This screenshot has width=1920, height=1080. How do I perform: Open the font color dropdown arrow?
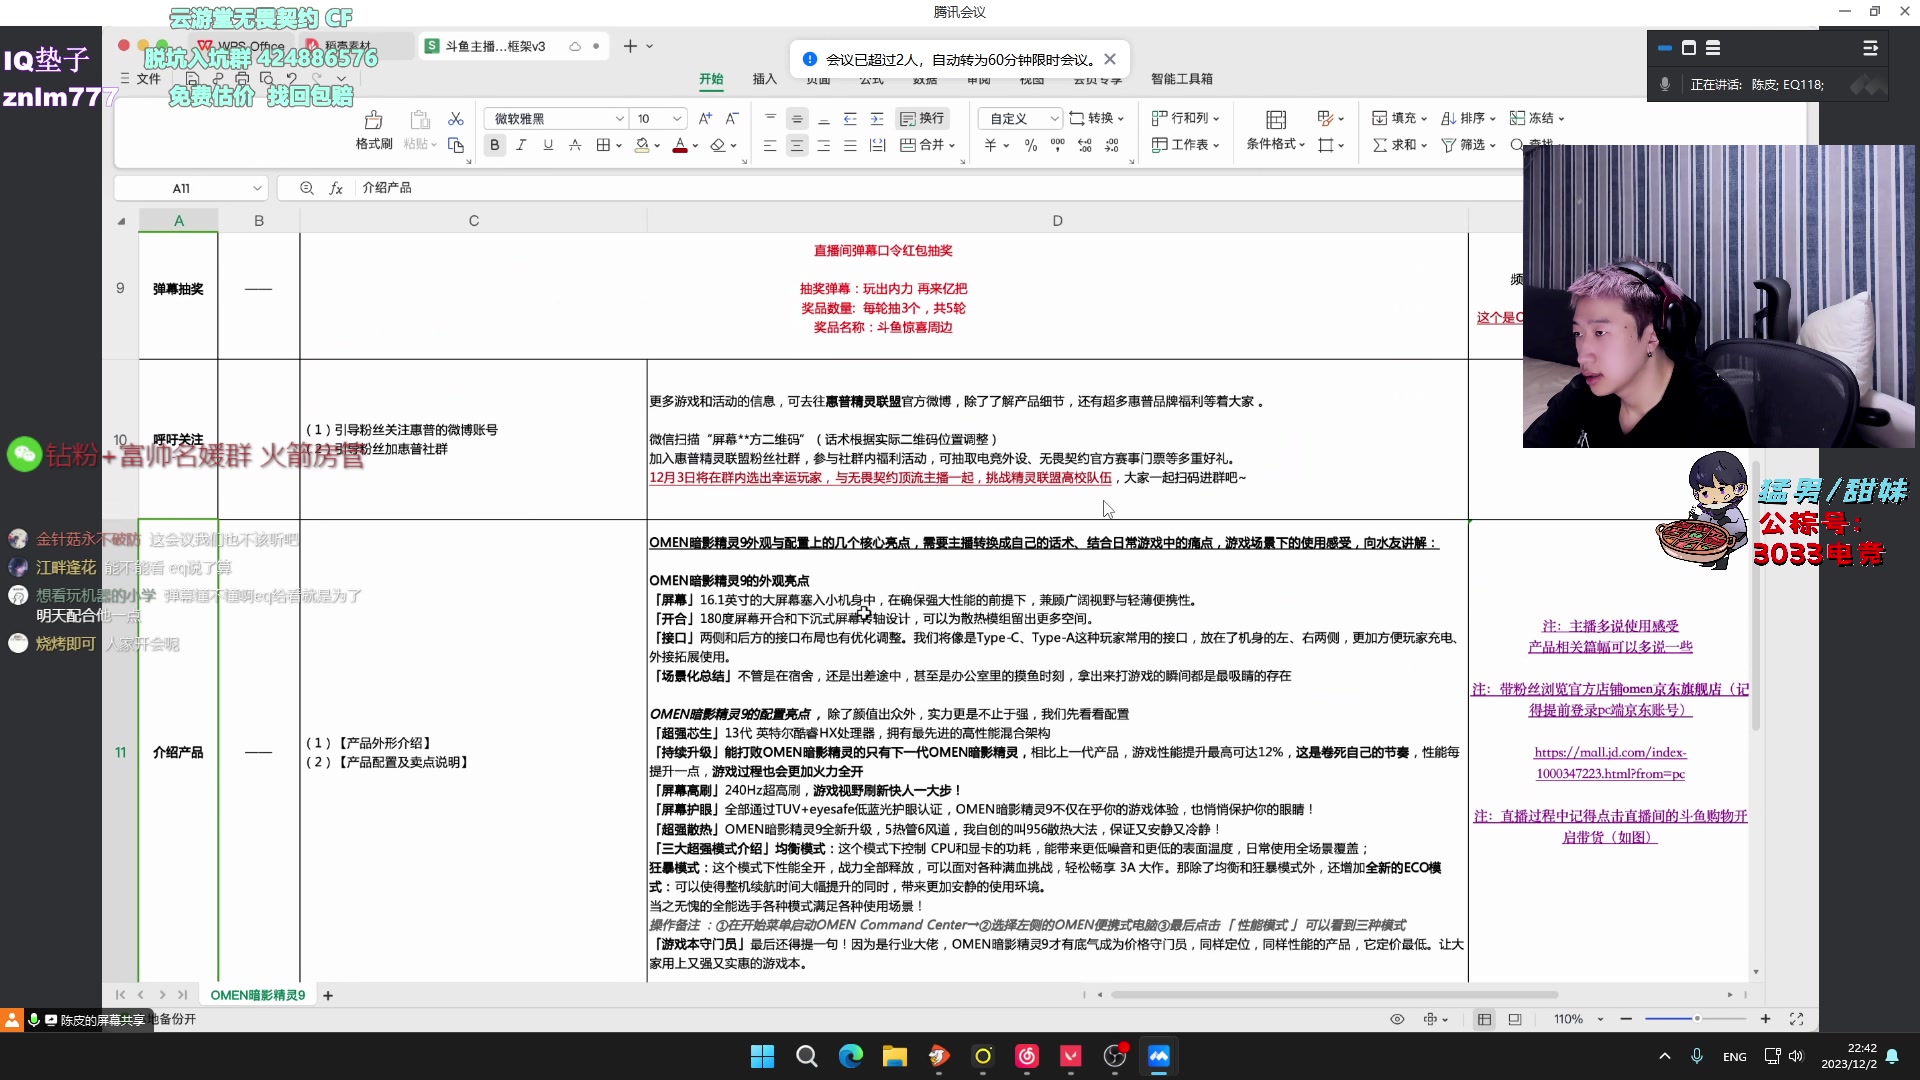pos(696,146)
